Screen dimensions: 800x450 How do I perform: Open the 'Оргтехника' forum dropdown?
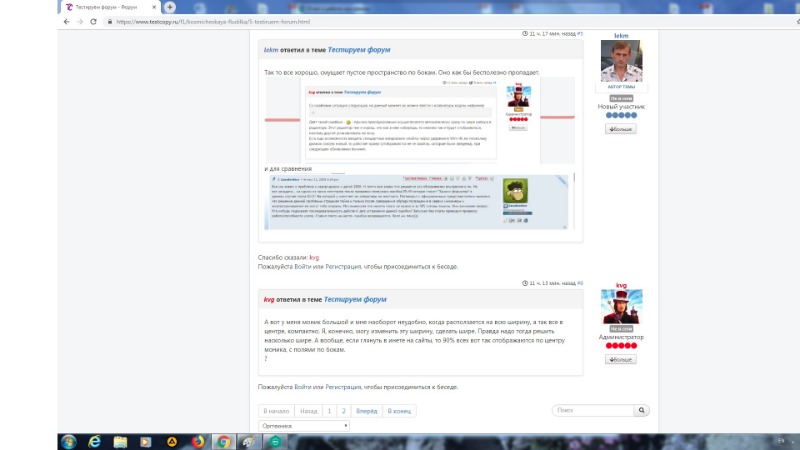303,425
